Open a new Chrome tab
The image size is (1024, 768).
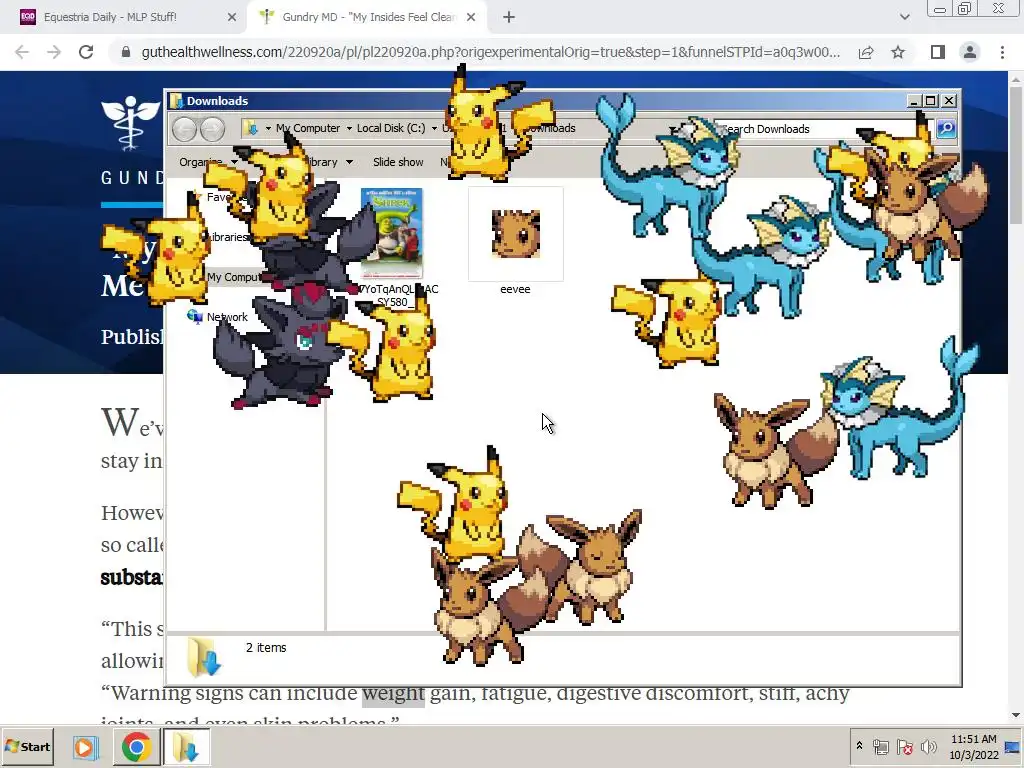pyautogui.click(x=509, y=18)
